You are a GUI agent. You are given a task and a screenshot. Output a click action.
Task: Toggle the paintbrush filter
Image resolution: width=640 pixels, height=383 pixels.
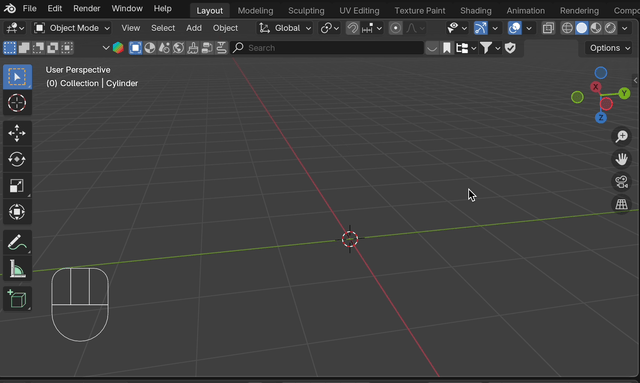(193, 48)
